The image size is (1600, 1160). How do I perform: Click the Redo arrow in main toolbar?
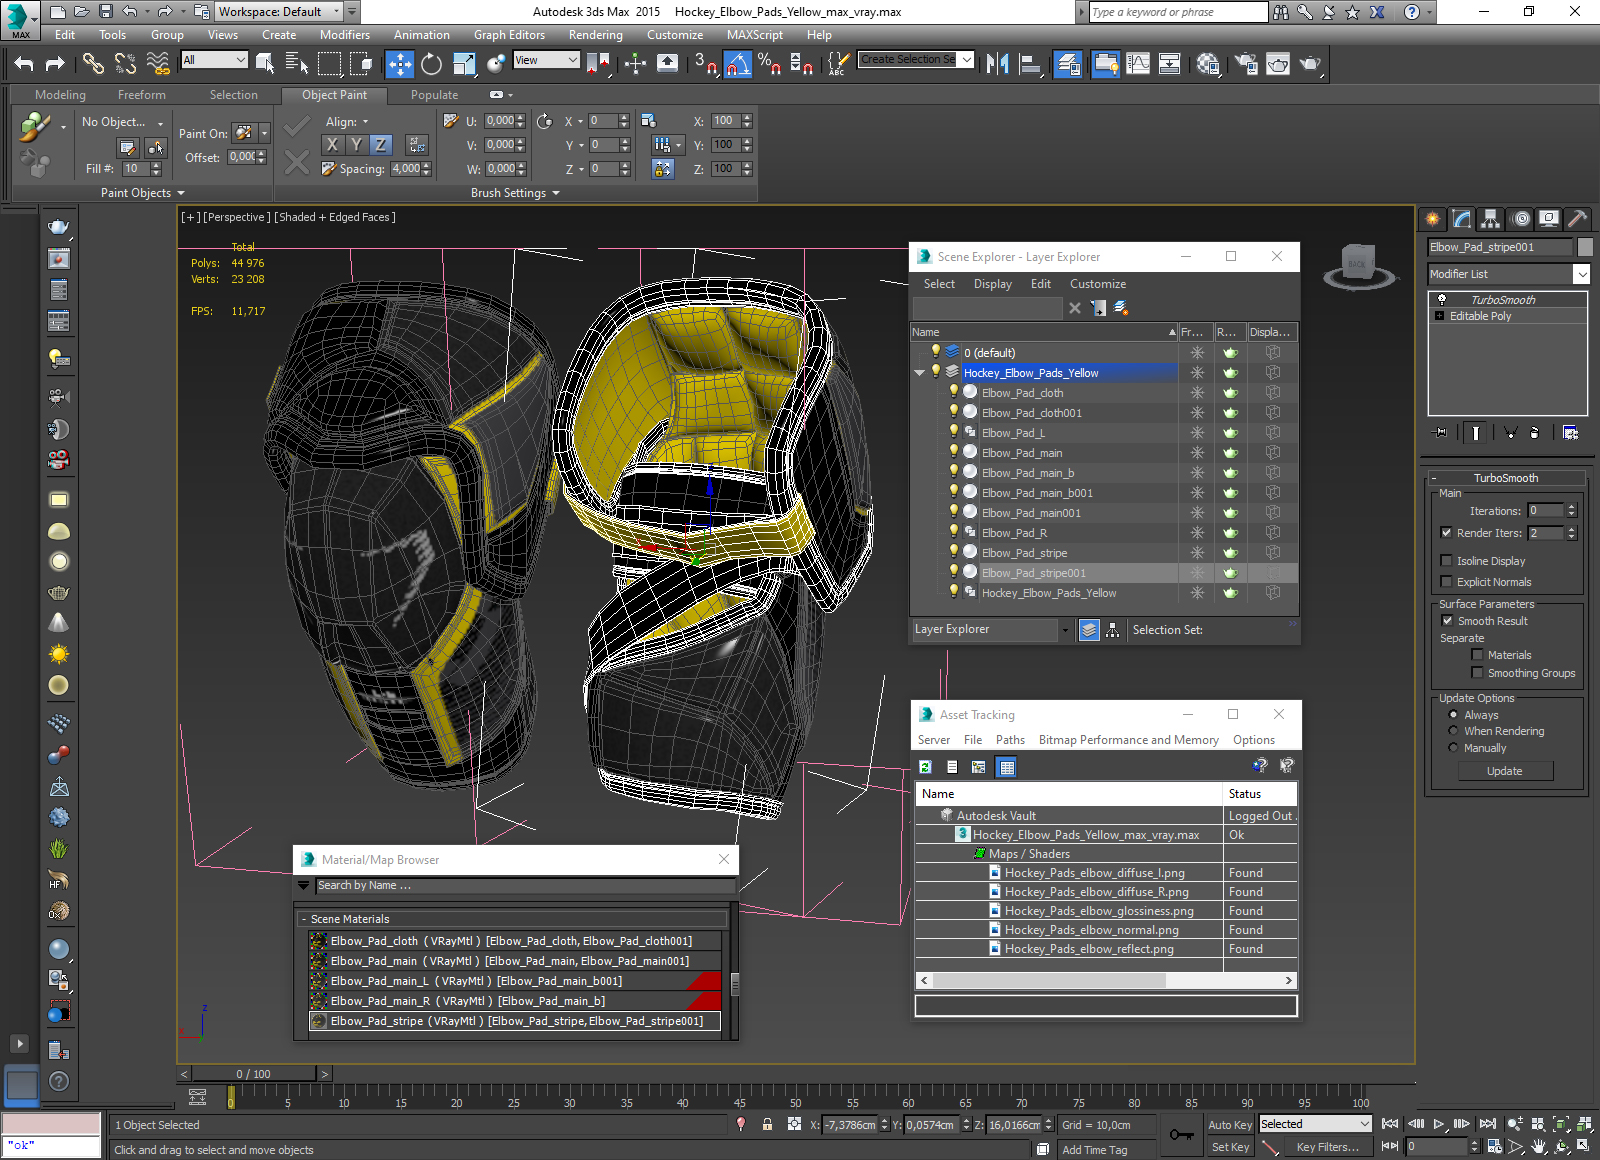(55, 64)
